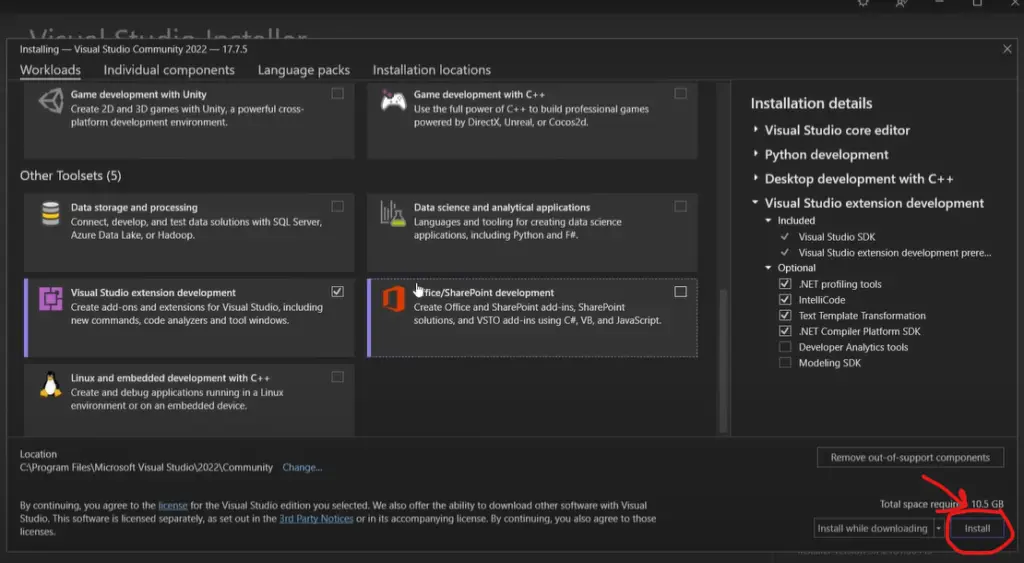Click the Install button
Screen dimensions: 1024x563
[977, 528]
